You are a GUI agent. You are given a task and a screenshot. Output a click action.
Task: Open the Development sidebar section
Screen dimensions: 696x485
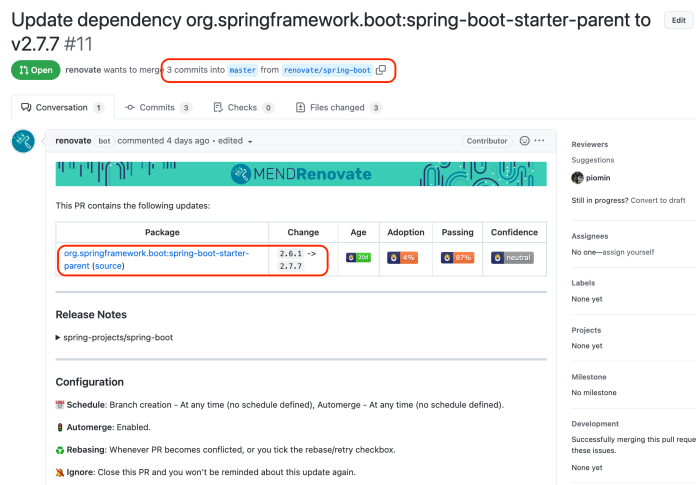pos(595,424)
